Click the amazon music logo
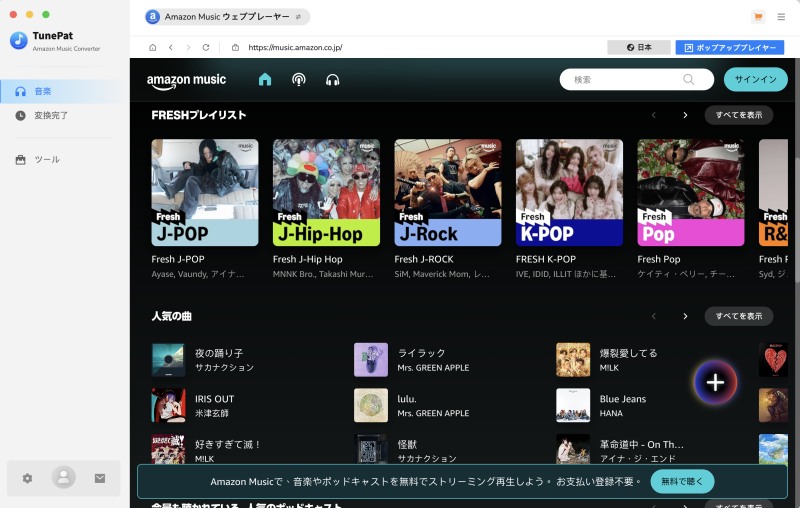 pos(186,81)
